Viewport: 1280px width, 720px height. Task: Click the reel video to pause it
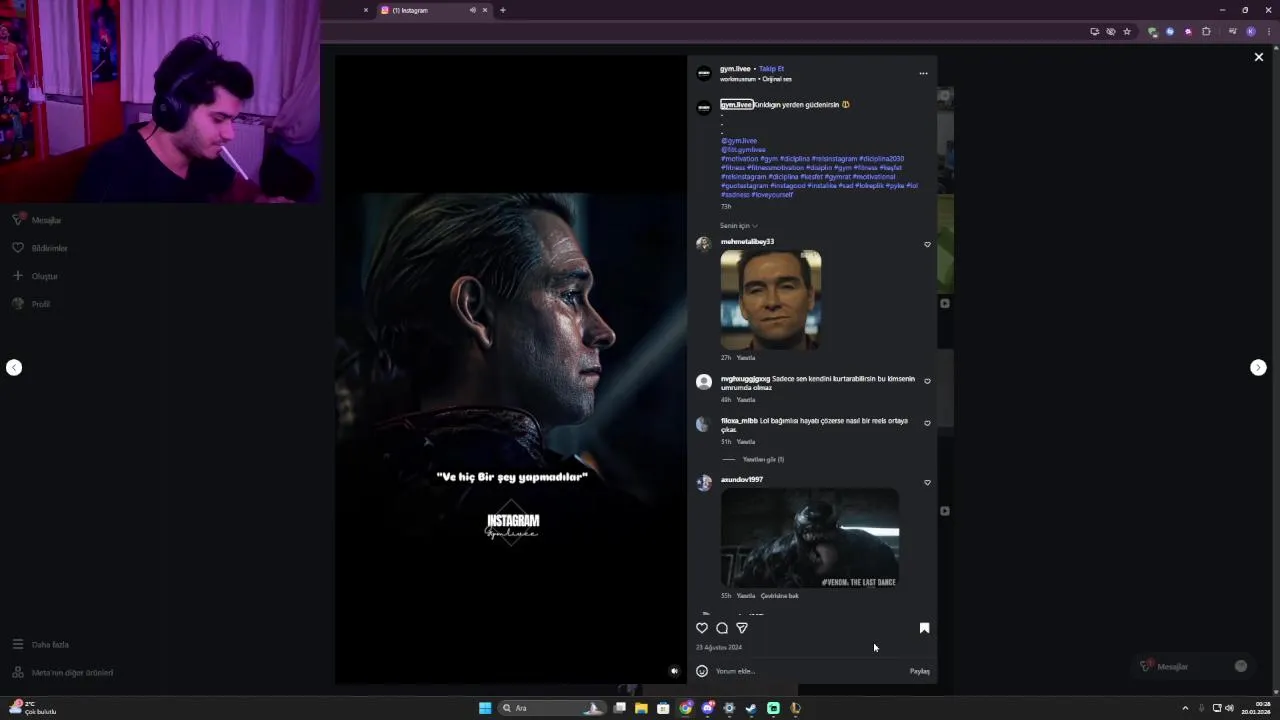coord(510,370)
